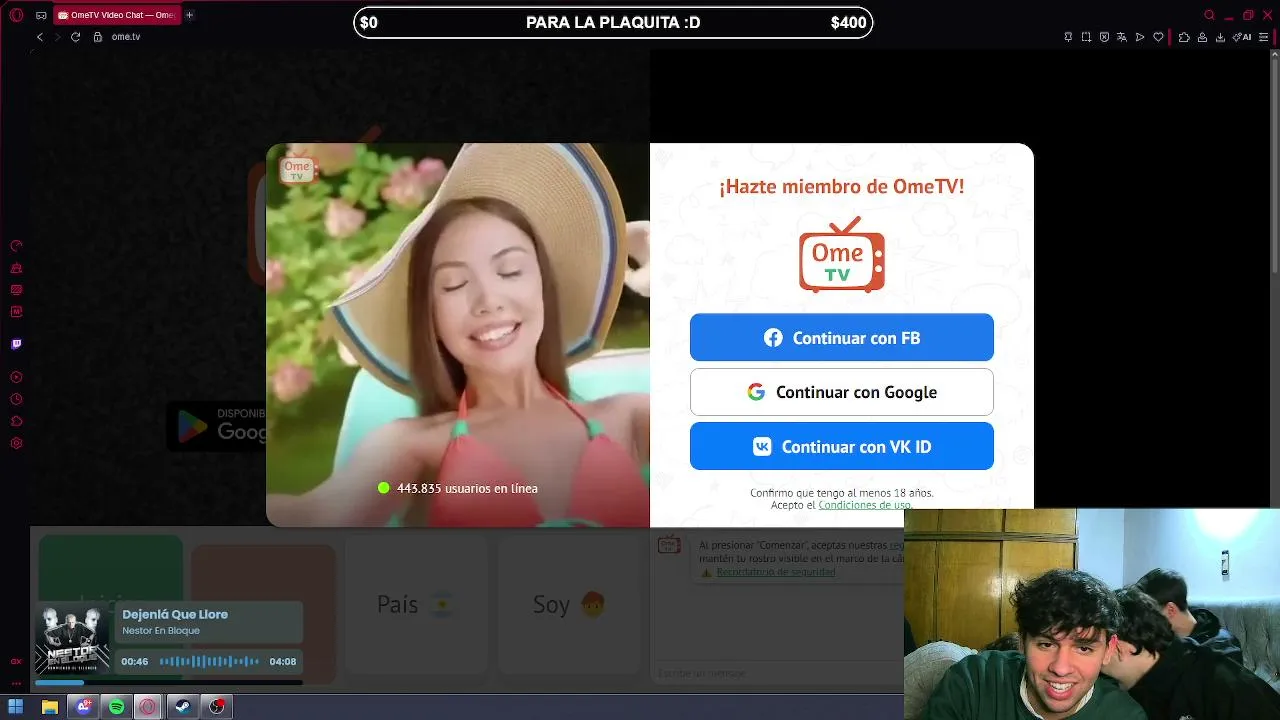Click the '¡Hazte miembro de OmeTV!' heading
The height and width of the screenshot is (720, 1280).
tap(842, 186)
